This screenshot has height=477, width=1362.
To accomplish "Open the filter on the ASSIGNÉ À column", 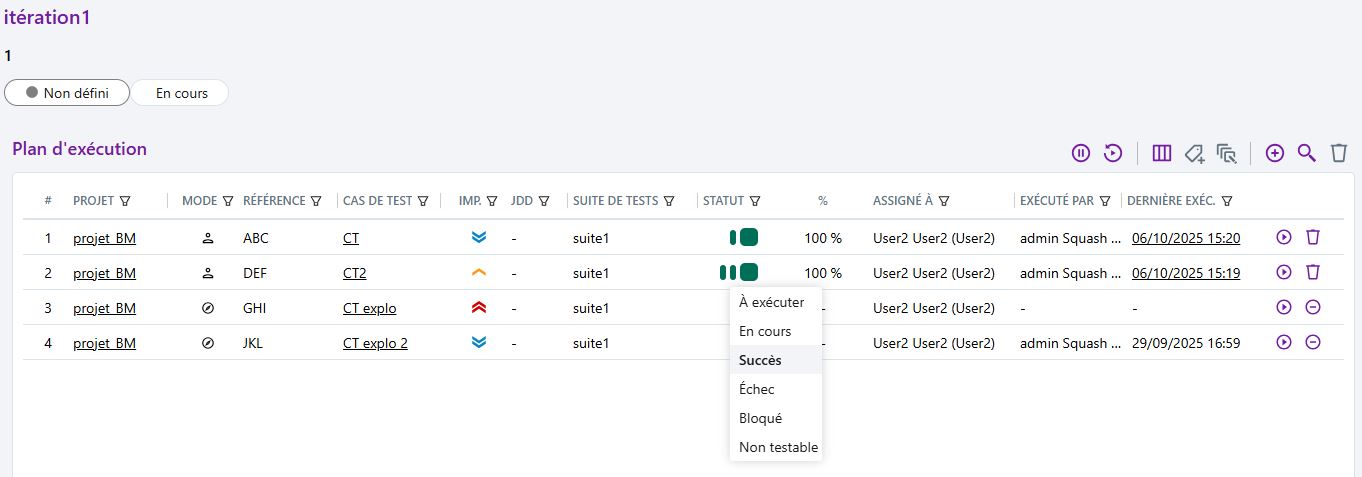I will click(944, 201).
